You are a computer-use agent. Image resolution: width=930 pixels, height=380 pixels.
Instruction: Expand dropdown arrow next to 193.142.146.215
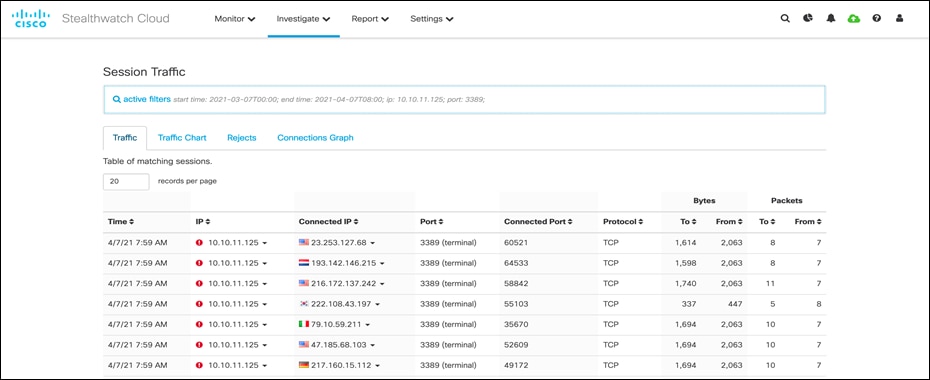tap(383, 263)
